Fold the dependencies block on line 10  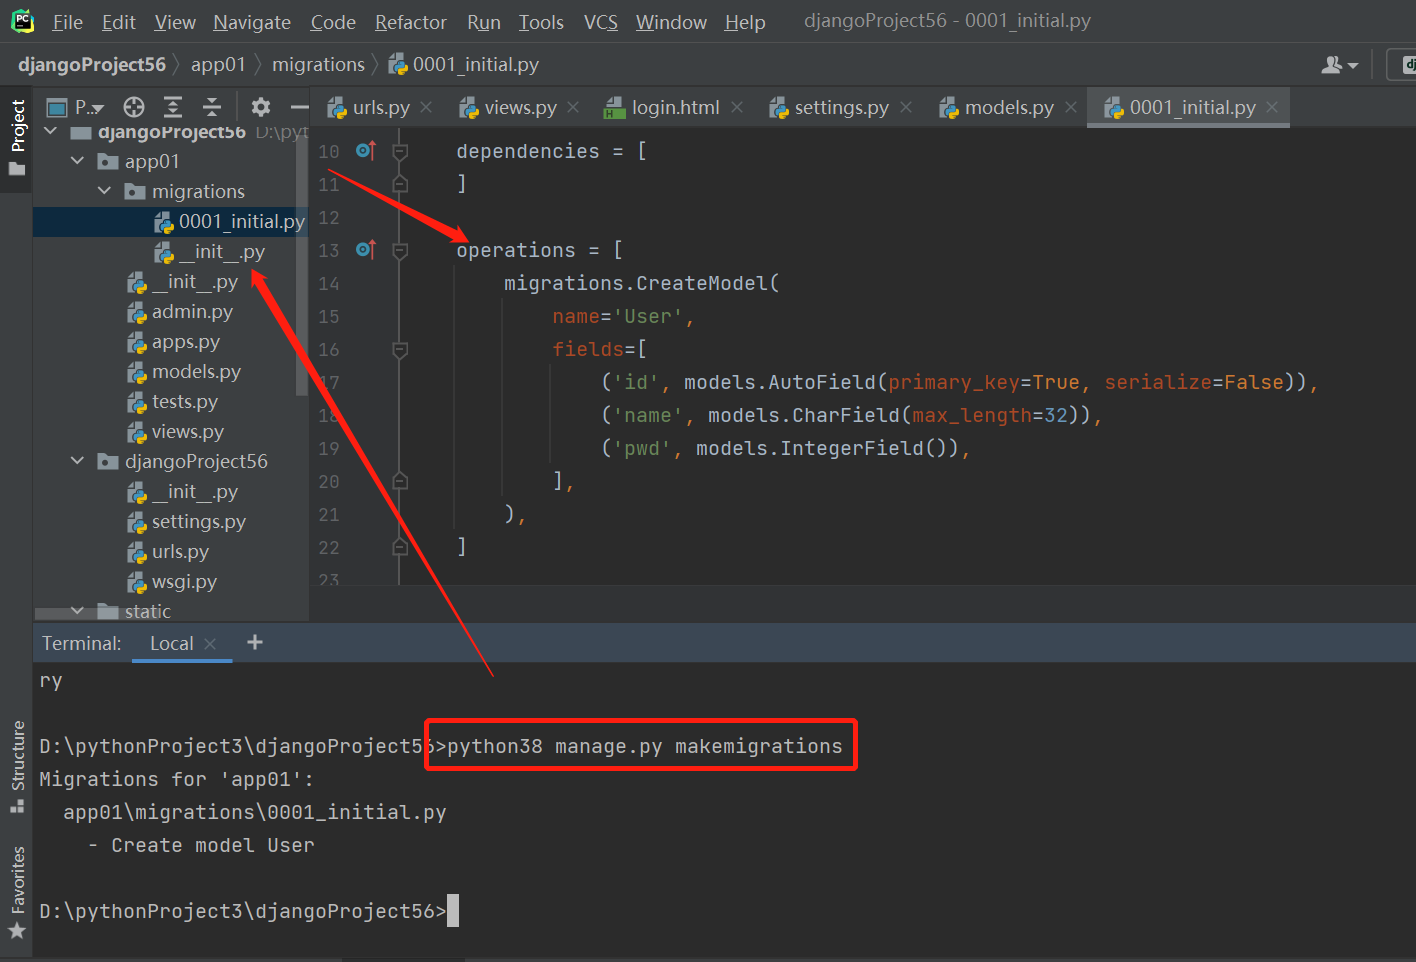pyautogui.click(x=400, y=151)
